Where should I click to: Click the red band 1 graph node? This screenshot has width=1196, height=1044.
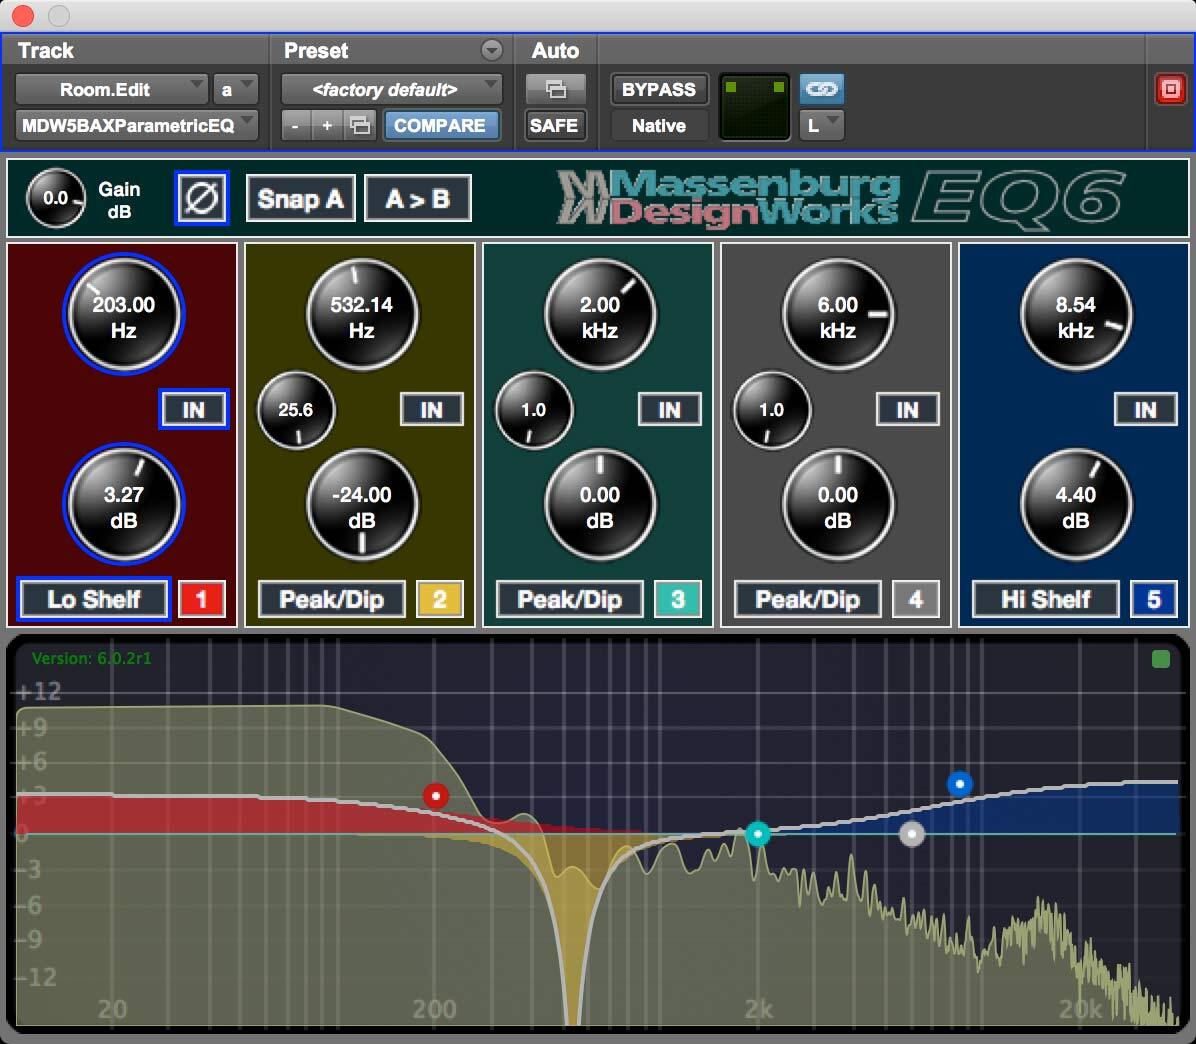coord(436,796)
